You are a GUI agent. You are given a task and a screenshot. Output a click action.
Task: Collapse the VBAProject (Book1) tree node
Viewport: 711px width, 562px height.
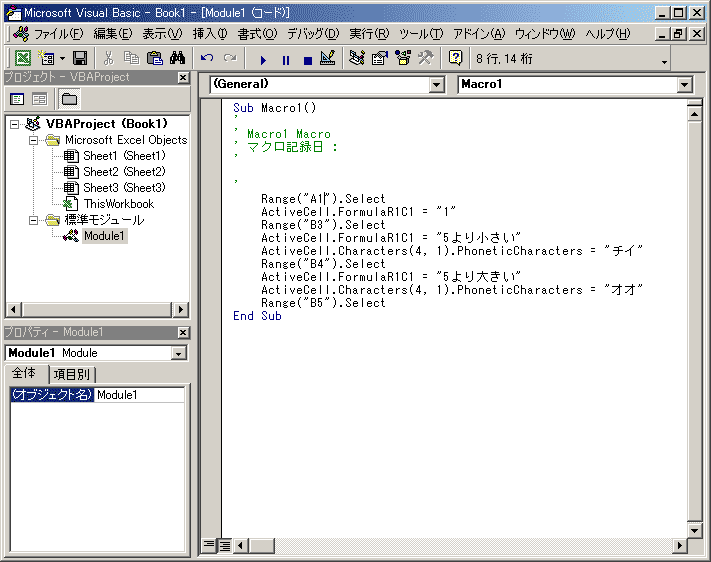click(15, 124)
